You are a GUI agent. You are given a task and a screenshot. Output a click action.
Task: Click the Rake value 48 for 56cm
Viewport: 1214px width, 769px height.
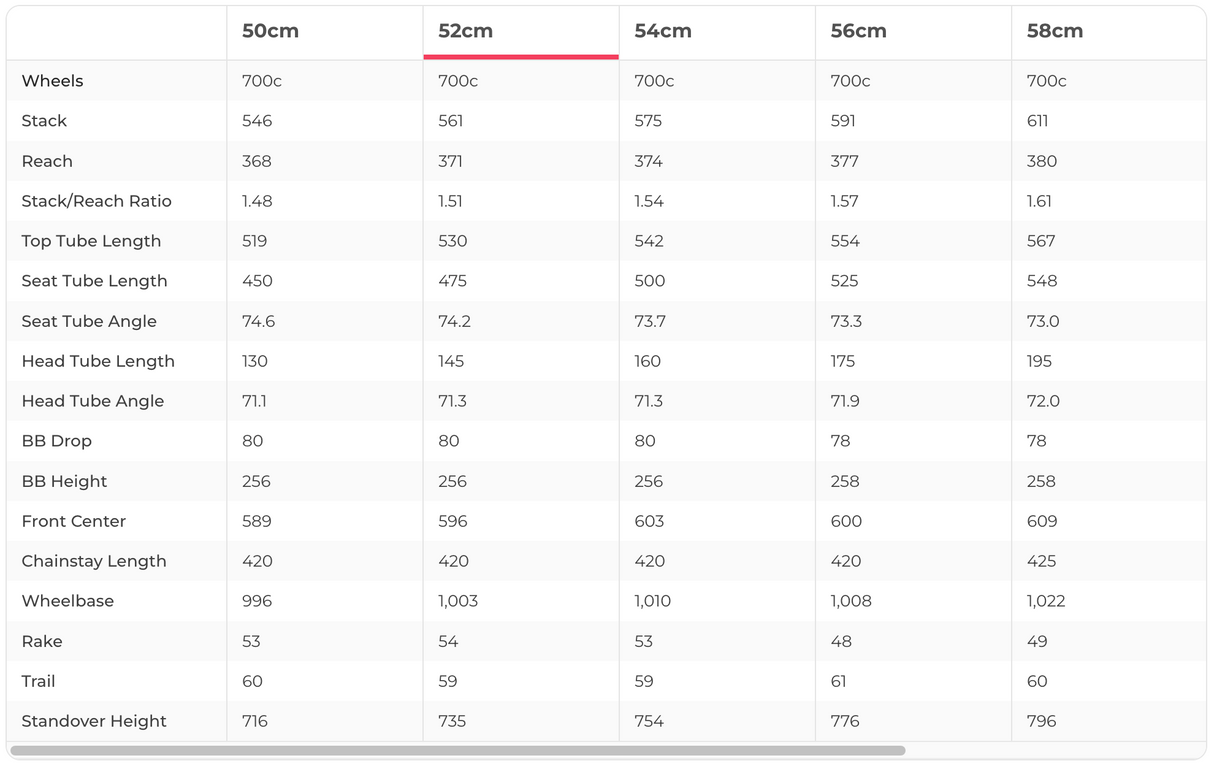point(841,641)
